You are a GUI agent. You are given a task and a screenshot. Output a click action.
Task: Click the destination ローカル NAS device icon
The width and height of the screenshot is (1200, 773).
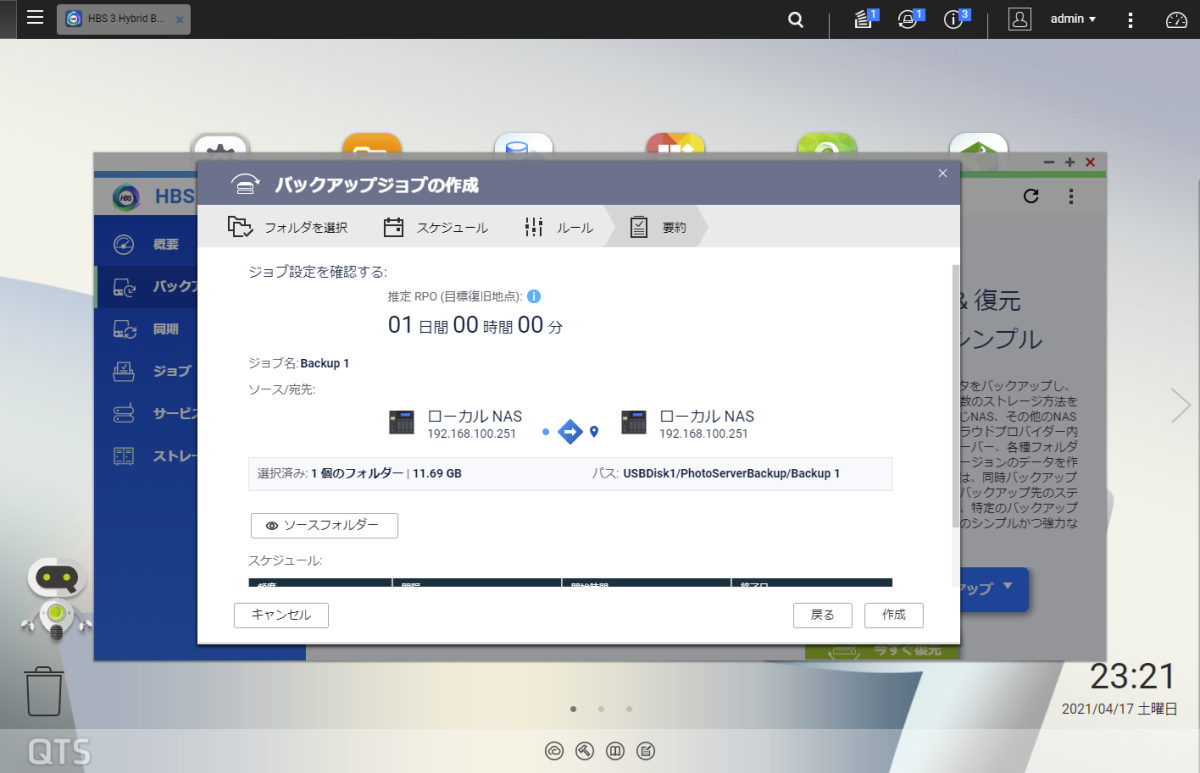pos(634,423)
